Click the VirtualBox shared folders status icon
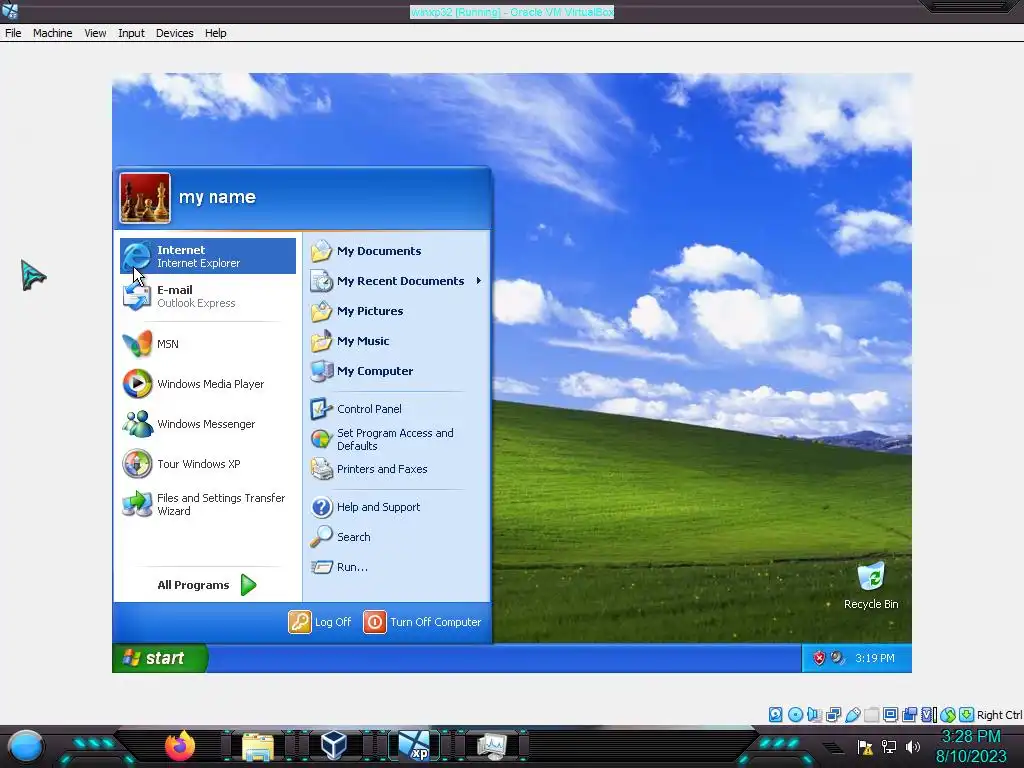Image resolution: width=1024 pixels, height=768 pixels. click(x=872, y=714)
